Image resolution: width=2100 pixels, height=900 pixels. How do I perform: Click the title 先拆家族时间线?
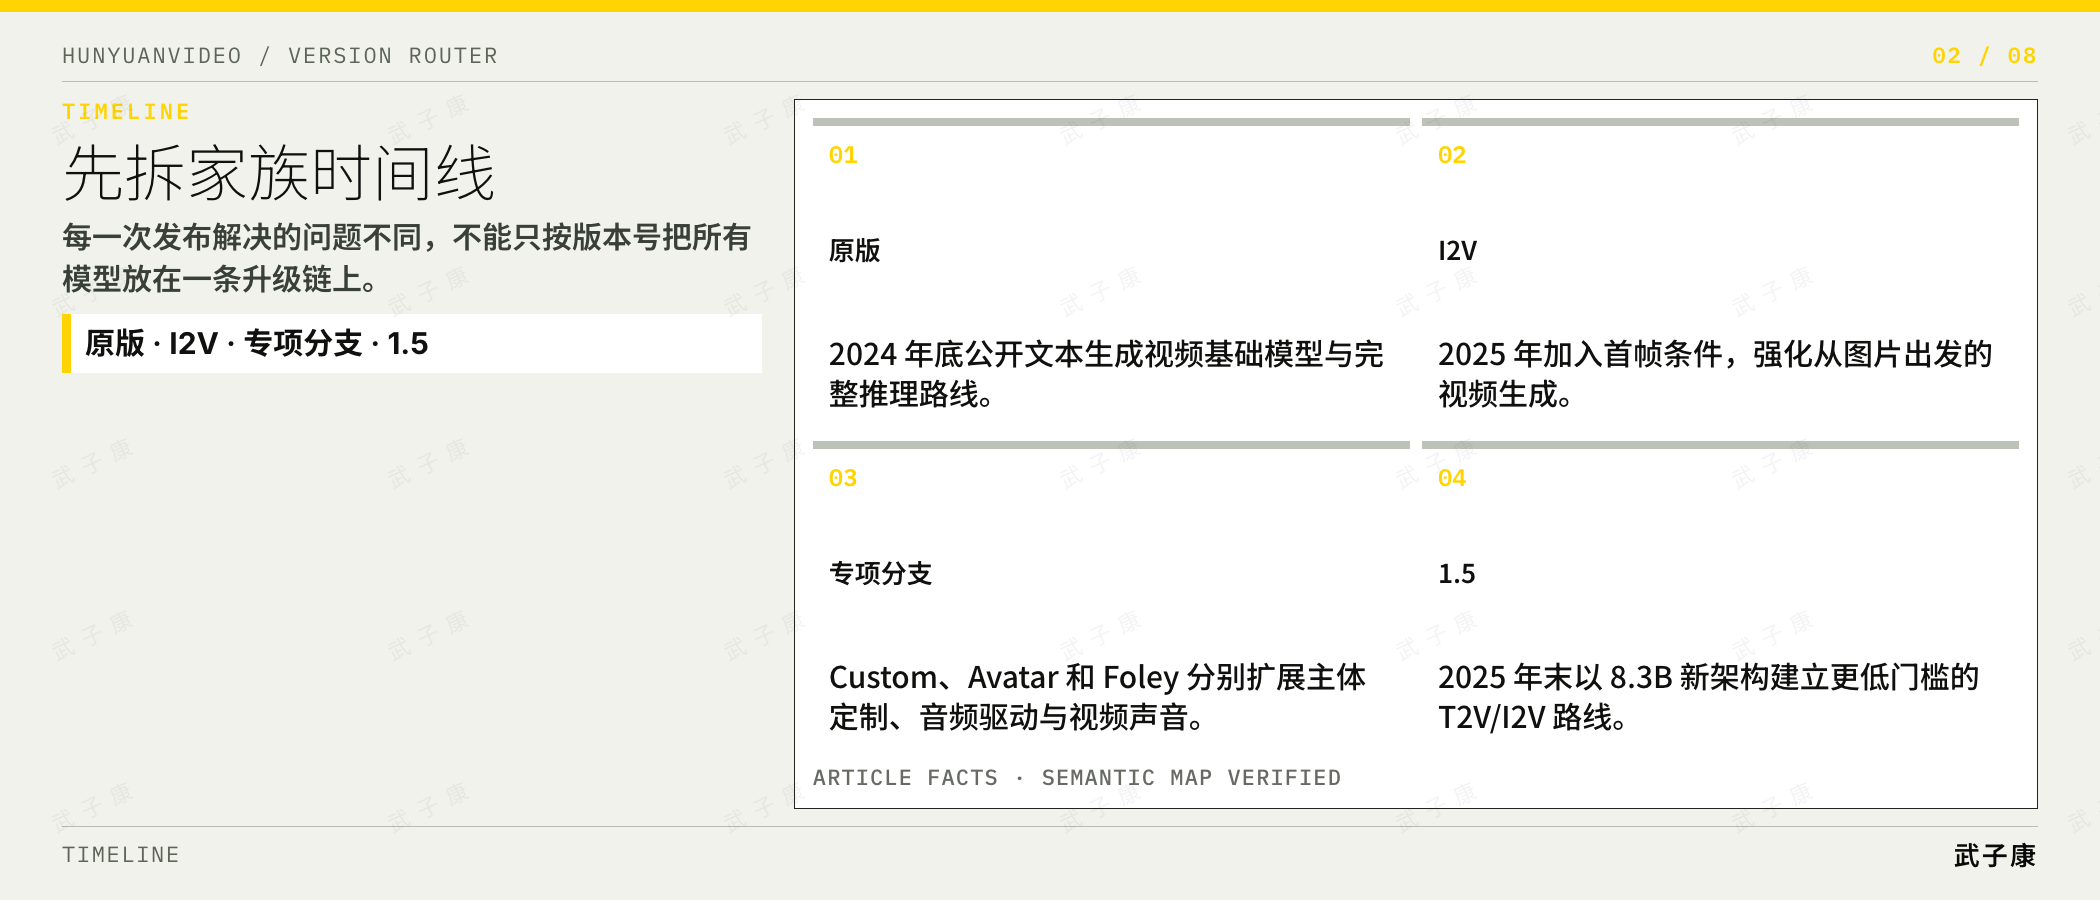(279, 173)
